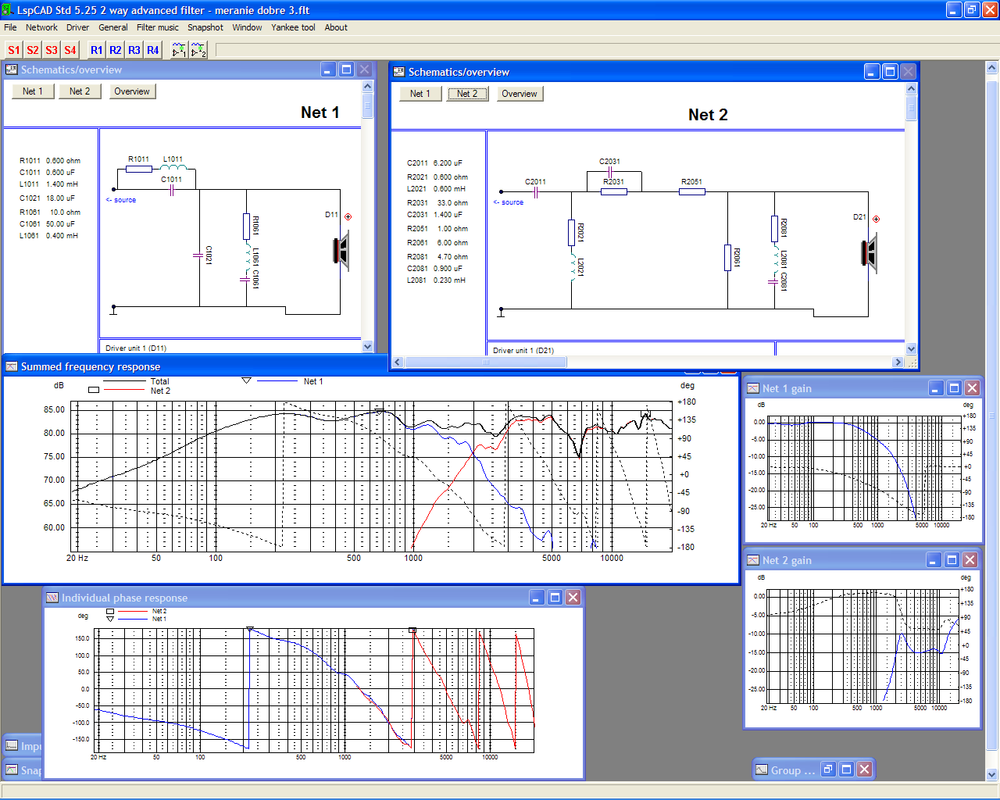Click the S4 snapshot toolbar button
Screen dimensions: 1000x800
tap(70, 50)
